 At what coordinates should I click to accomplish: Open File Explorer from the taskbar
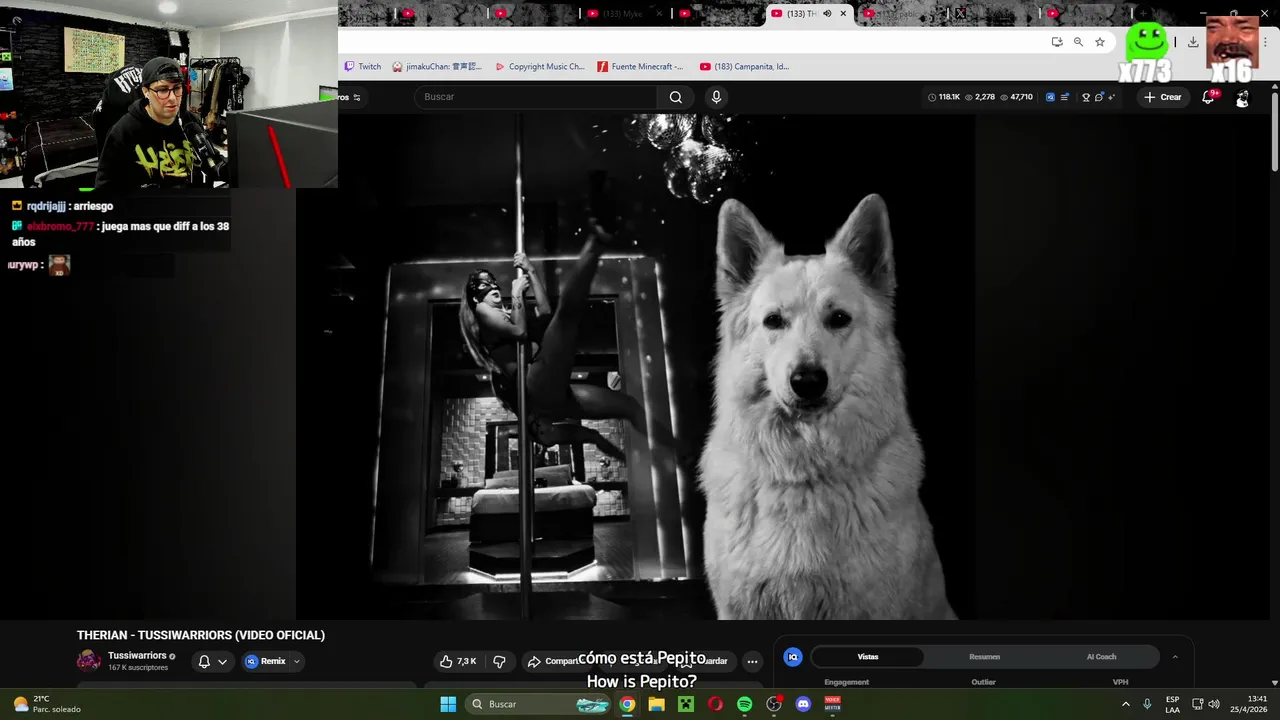656,704
